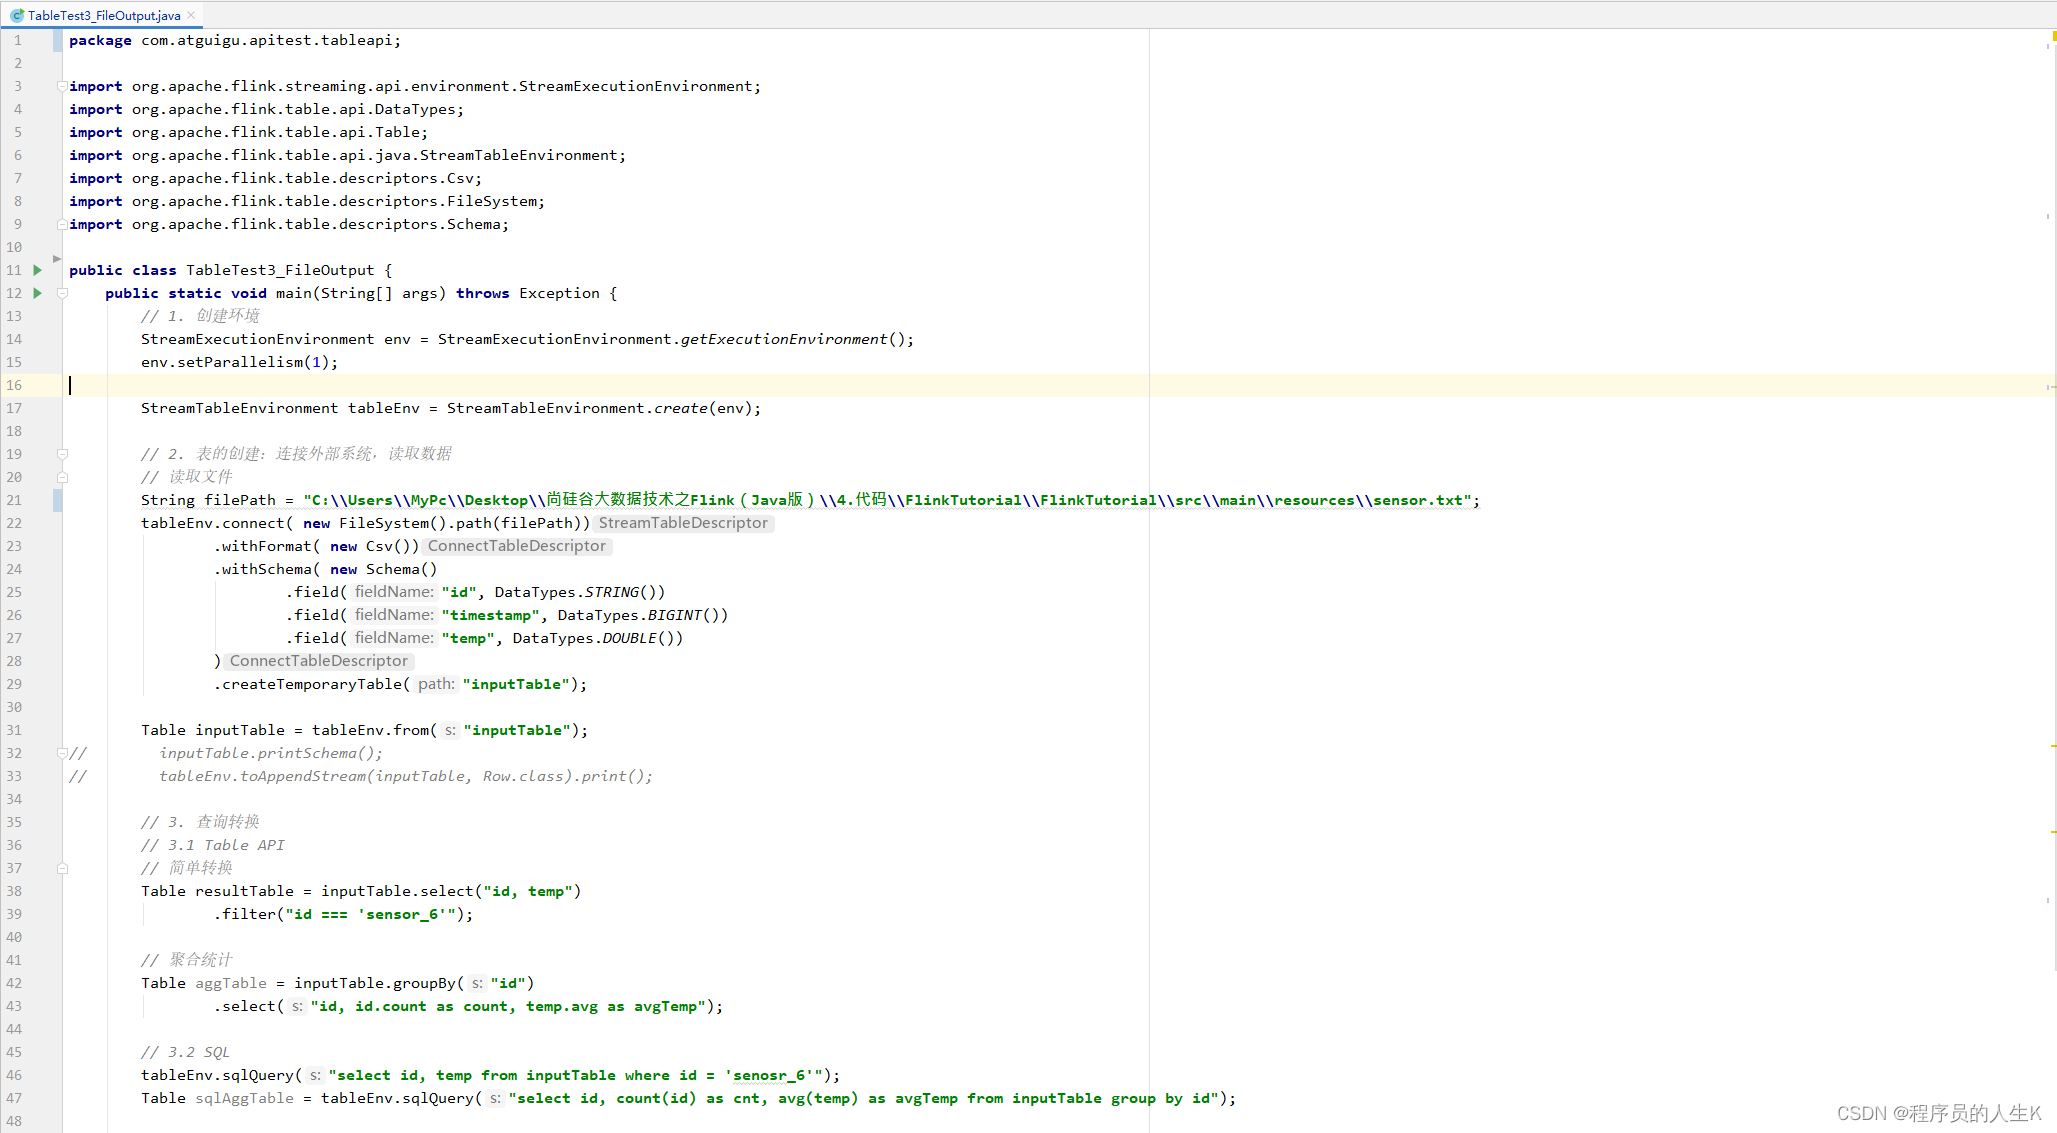
Task: Click line number 21 in the gutter
Action: [15, 500]
